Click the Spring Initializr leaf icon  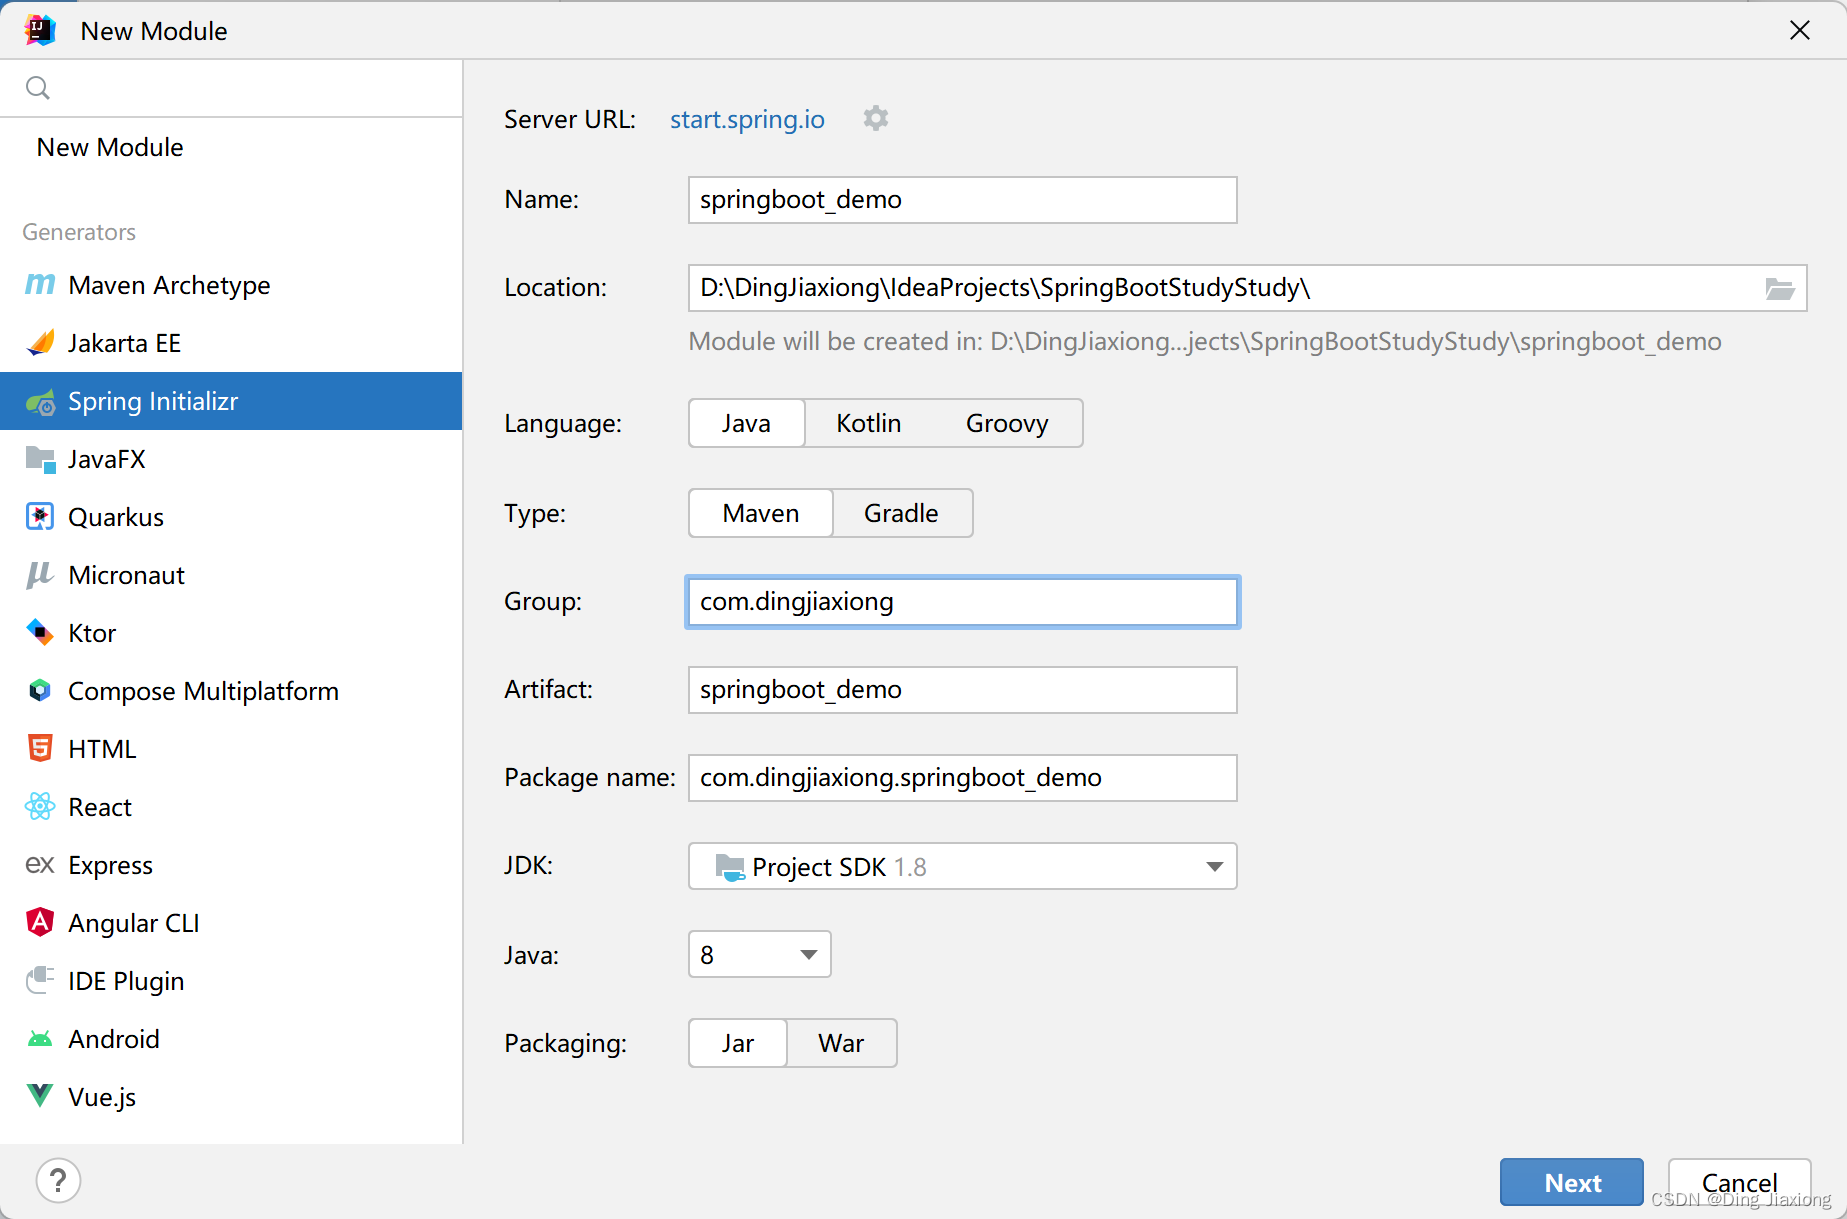(40, 402)
